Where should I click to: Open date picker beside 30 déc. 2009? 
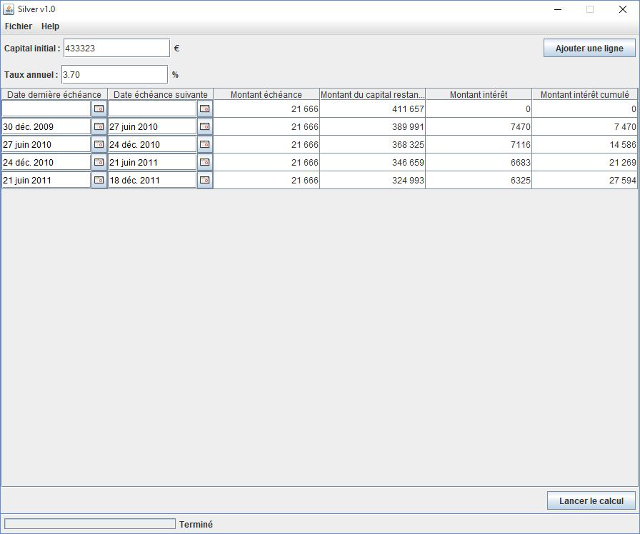99,127
